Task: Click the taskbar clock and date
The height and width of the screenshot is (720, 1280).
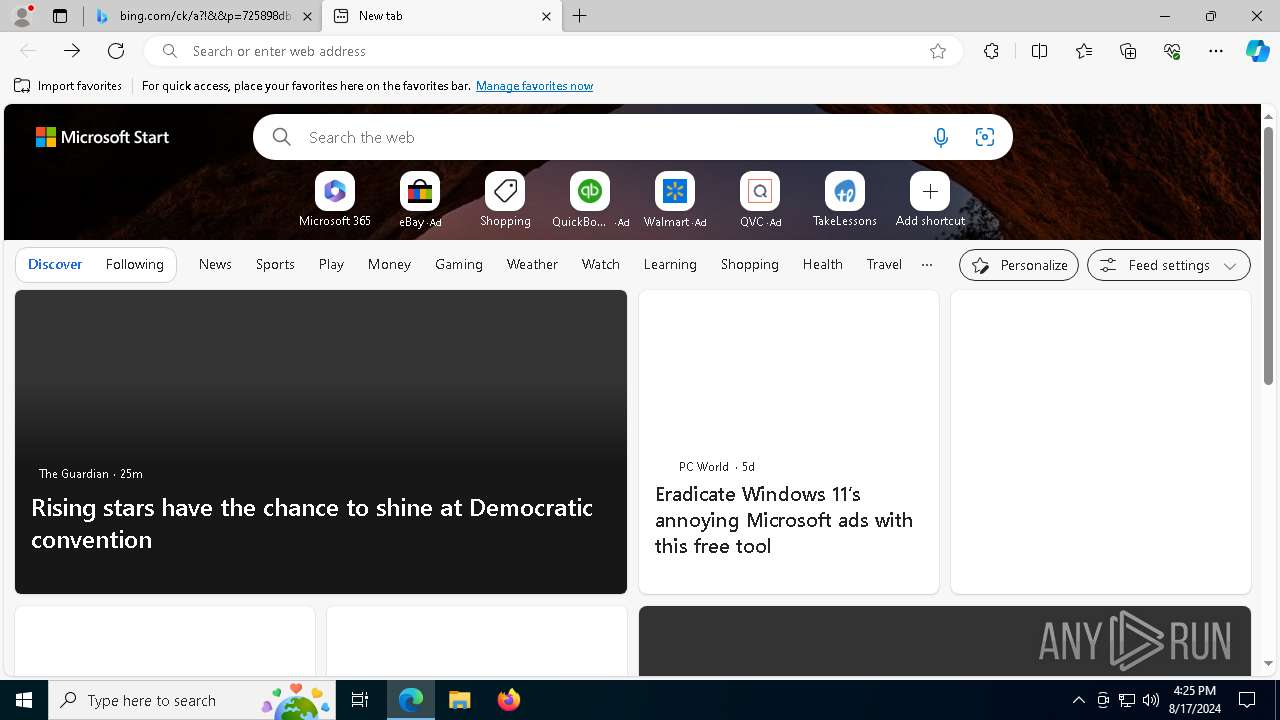Action: point(1194,700)
